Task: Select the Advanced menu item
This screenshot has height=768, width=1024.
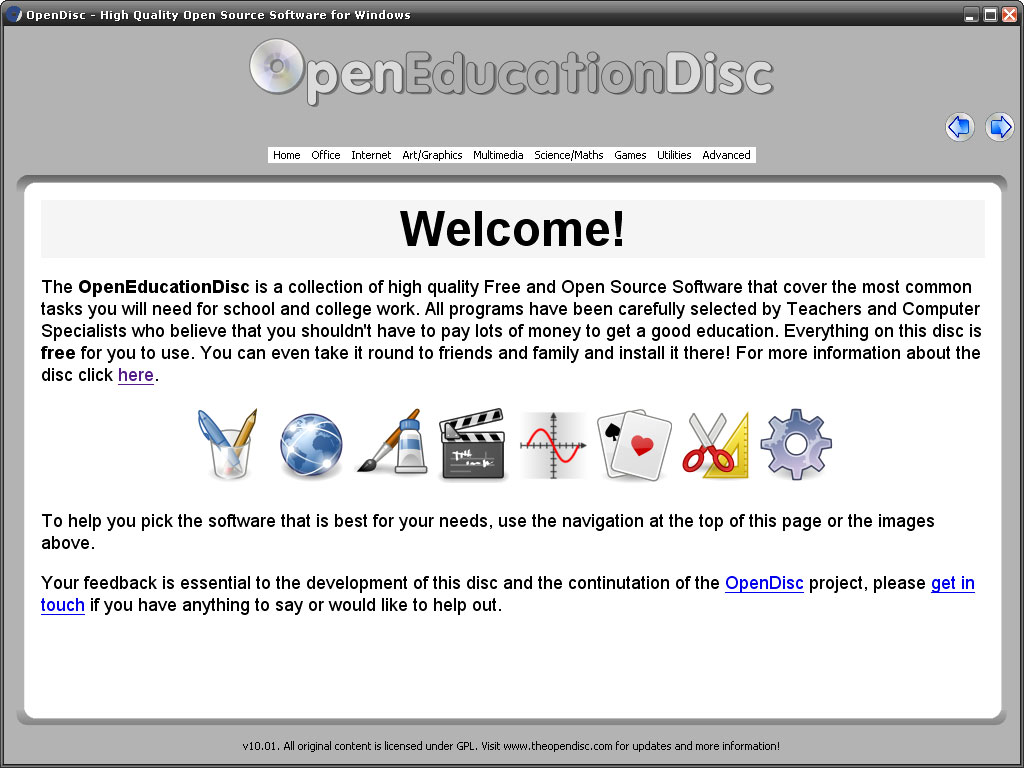Action: [x=726, y=155]
